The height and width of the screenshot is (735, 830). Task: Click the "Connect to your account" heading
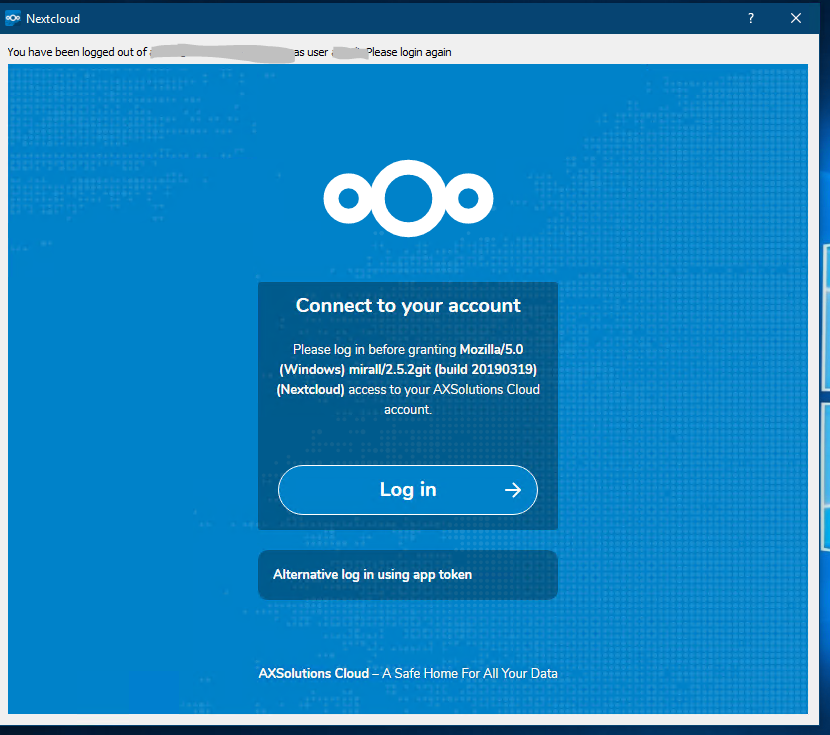[x=408, y=305]
